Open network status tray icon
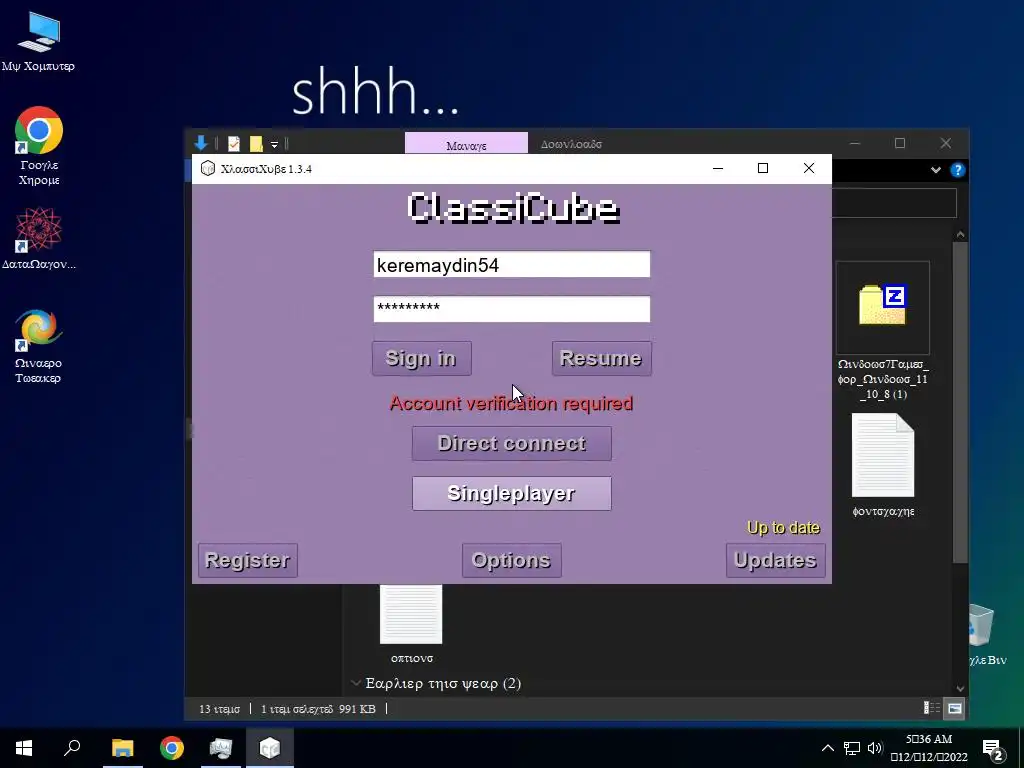This screenshot has width=1024, height=768. point(852,748)
